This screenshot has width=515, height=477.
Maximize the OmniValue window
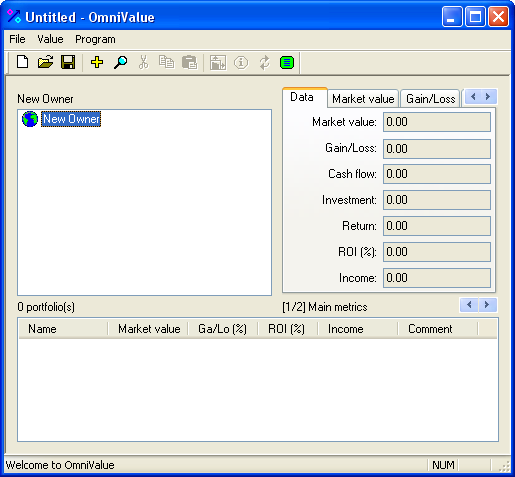click(x=475, y=16)
